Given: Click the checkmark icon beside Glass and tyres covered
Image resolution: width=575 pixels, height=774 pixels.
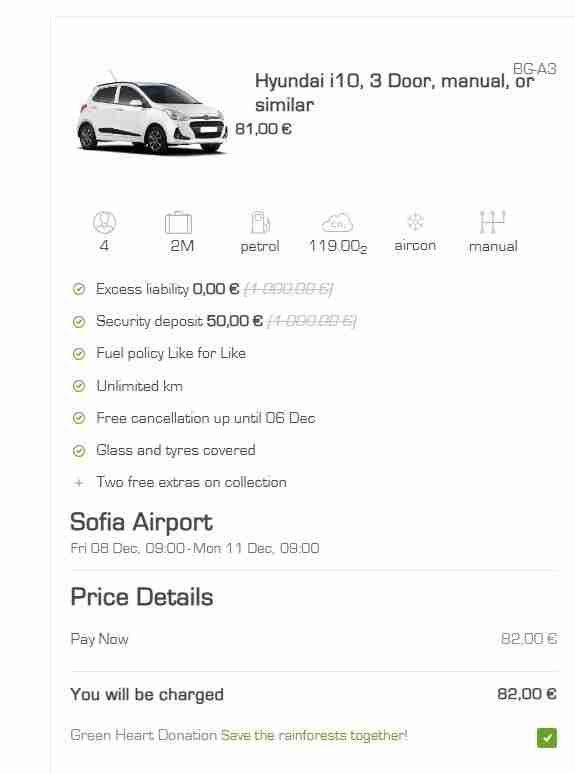Looking at the screenshot, I should point(79,451).
